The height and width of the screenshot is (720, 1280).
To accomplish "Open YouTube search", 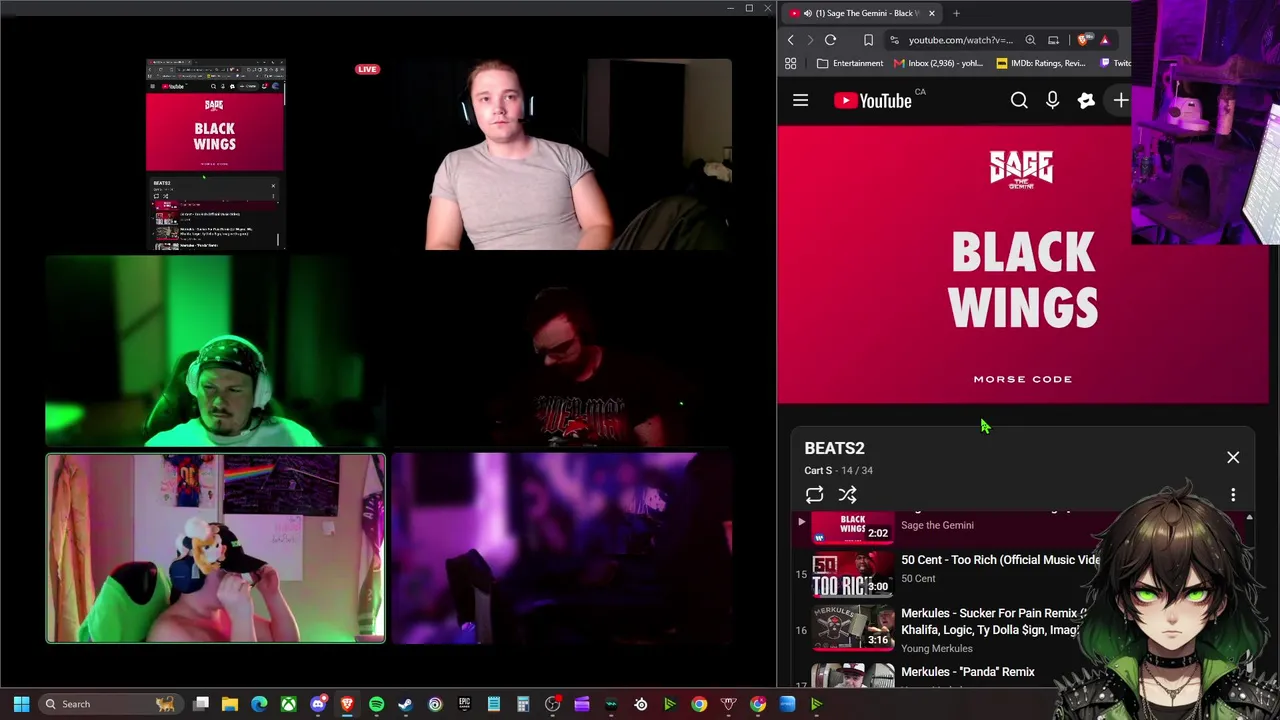I will 1019,100.
